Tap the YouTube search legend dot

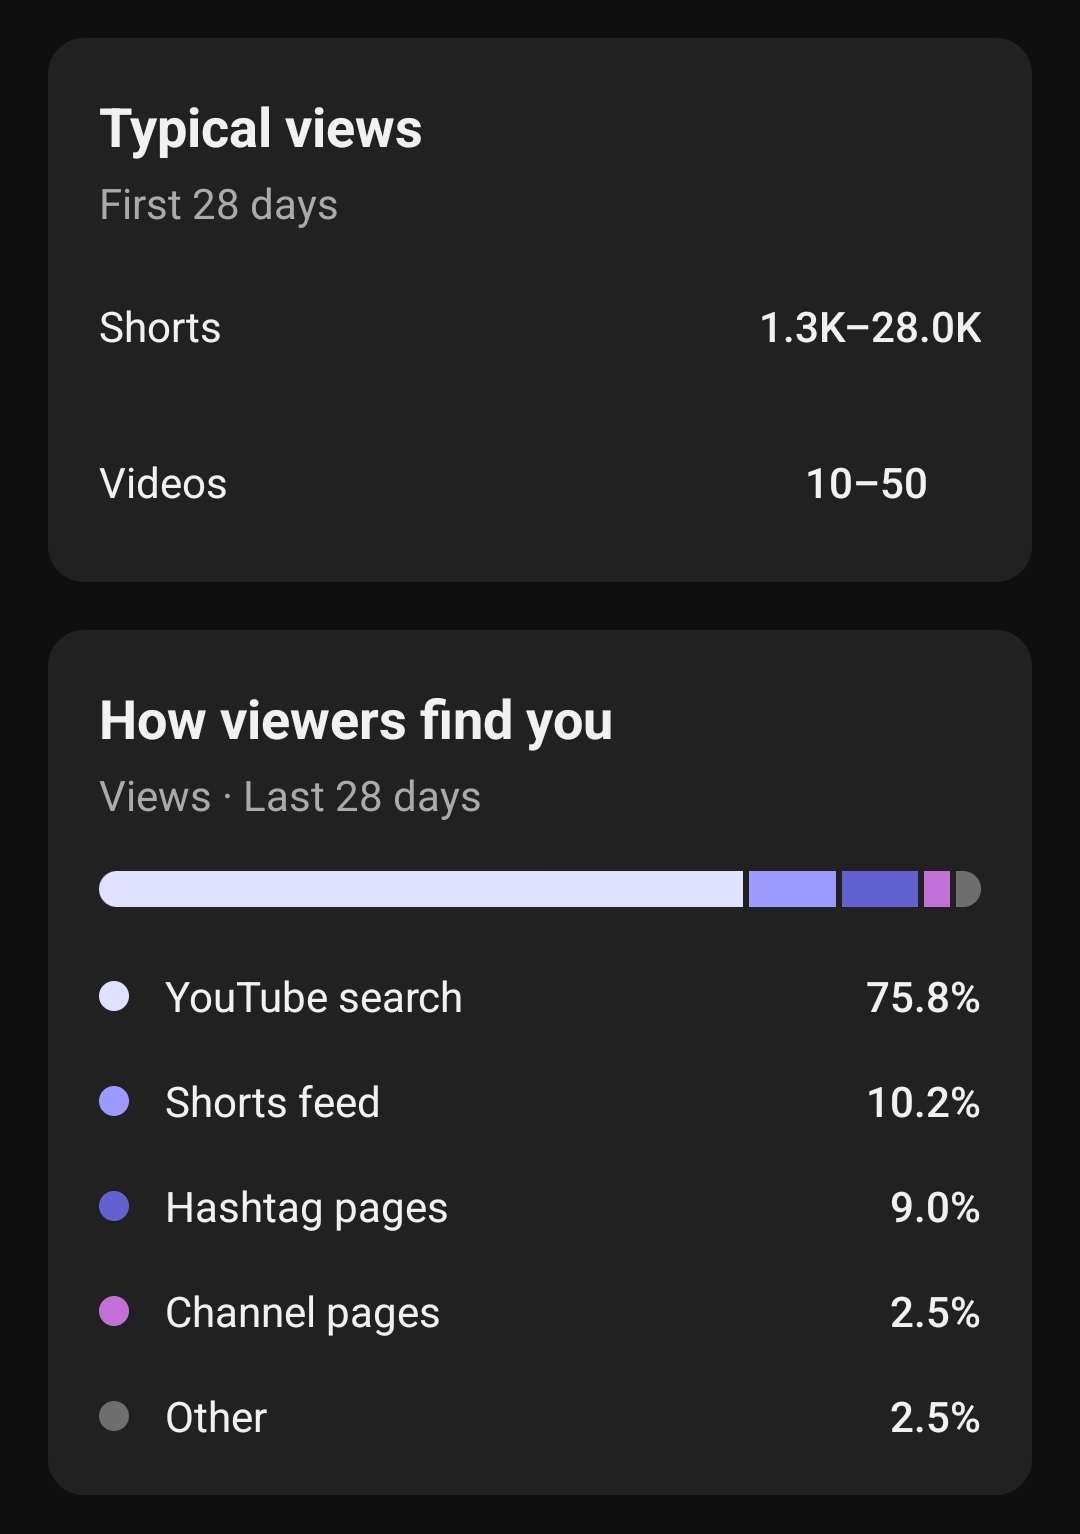pos(114,996)
